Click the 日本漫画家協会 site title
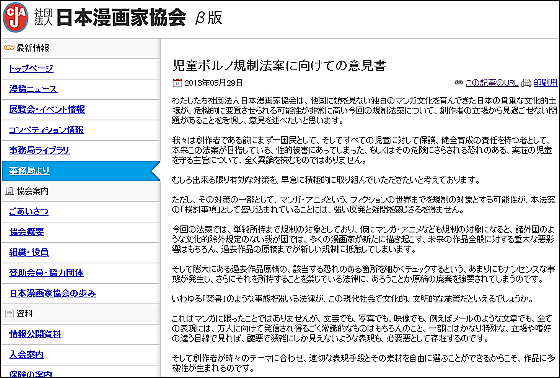560x378 pixels. (121, 17)
